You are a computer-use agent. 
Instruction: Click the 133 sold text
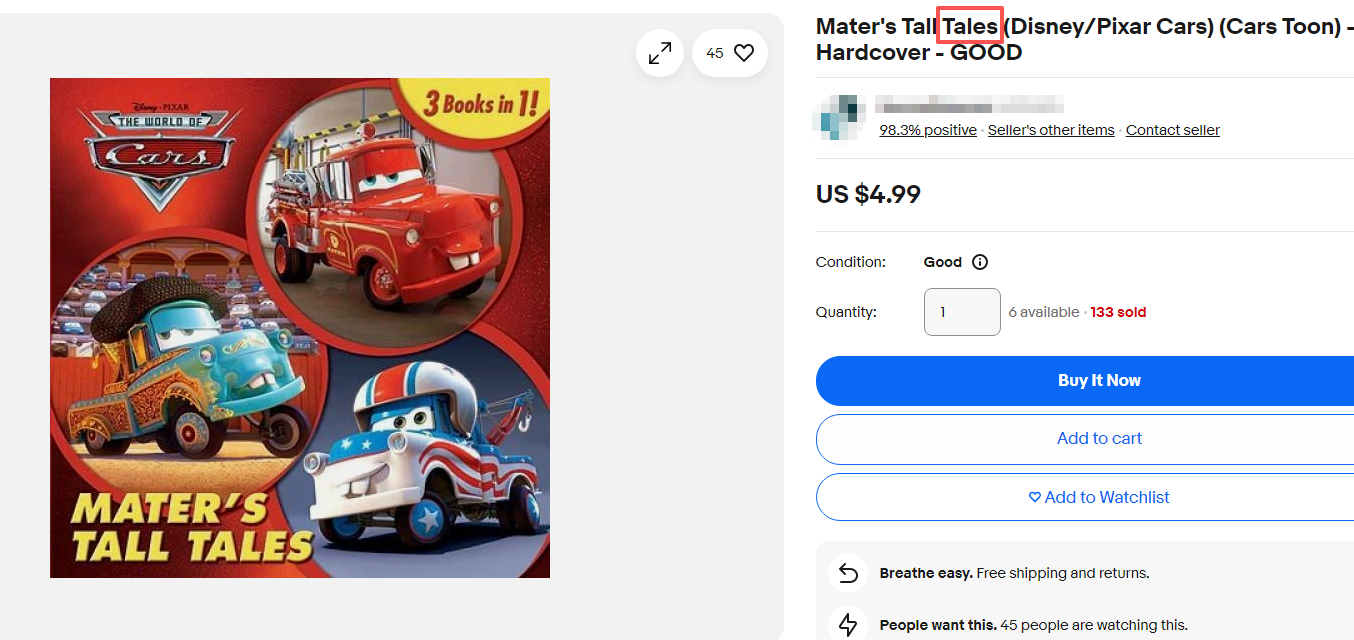click(1118, 312)
